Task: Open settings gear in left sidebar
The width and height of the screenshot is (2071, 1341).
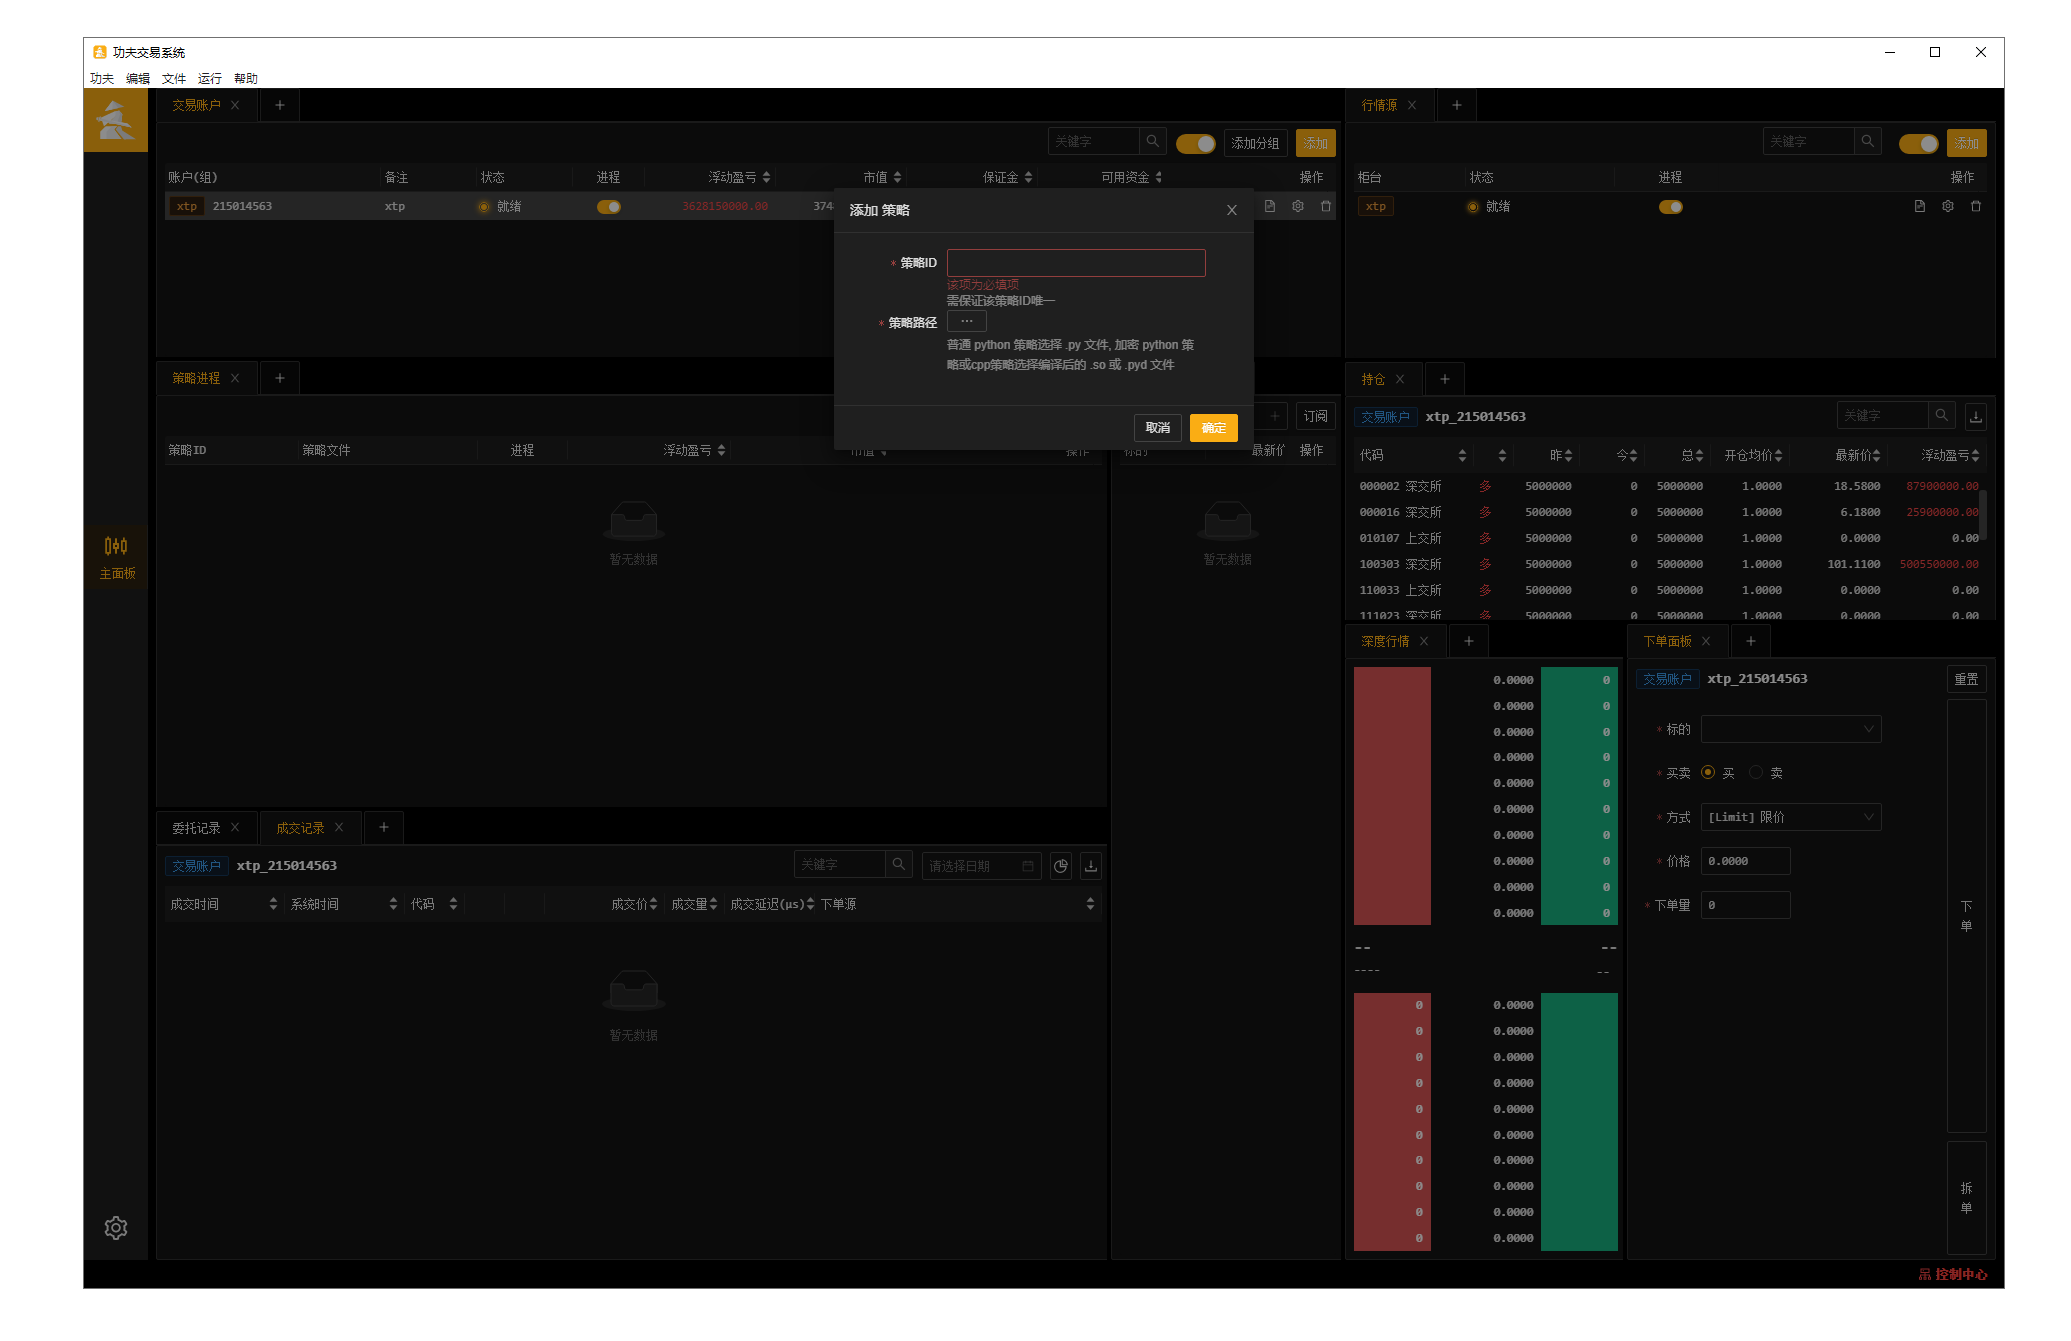Action: click(116, 1228)
